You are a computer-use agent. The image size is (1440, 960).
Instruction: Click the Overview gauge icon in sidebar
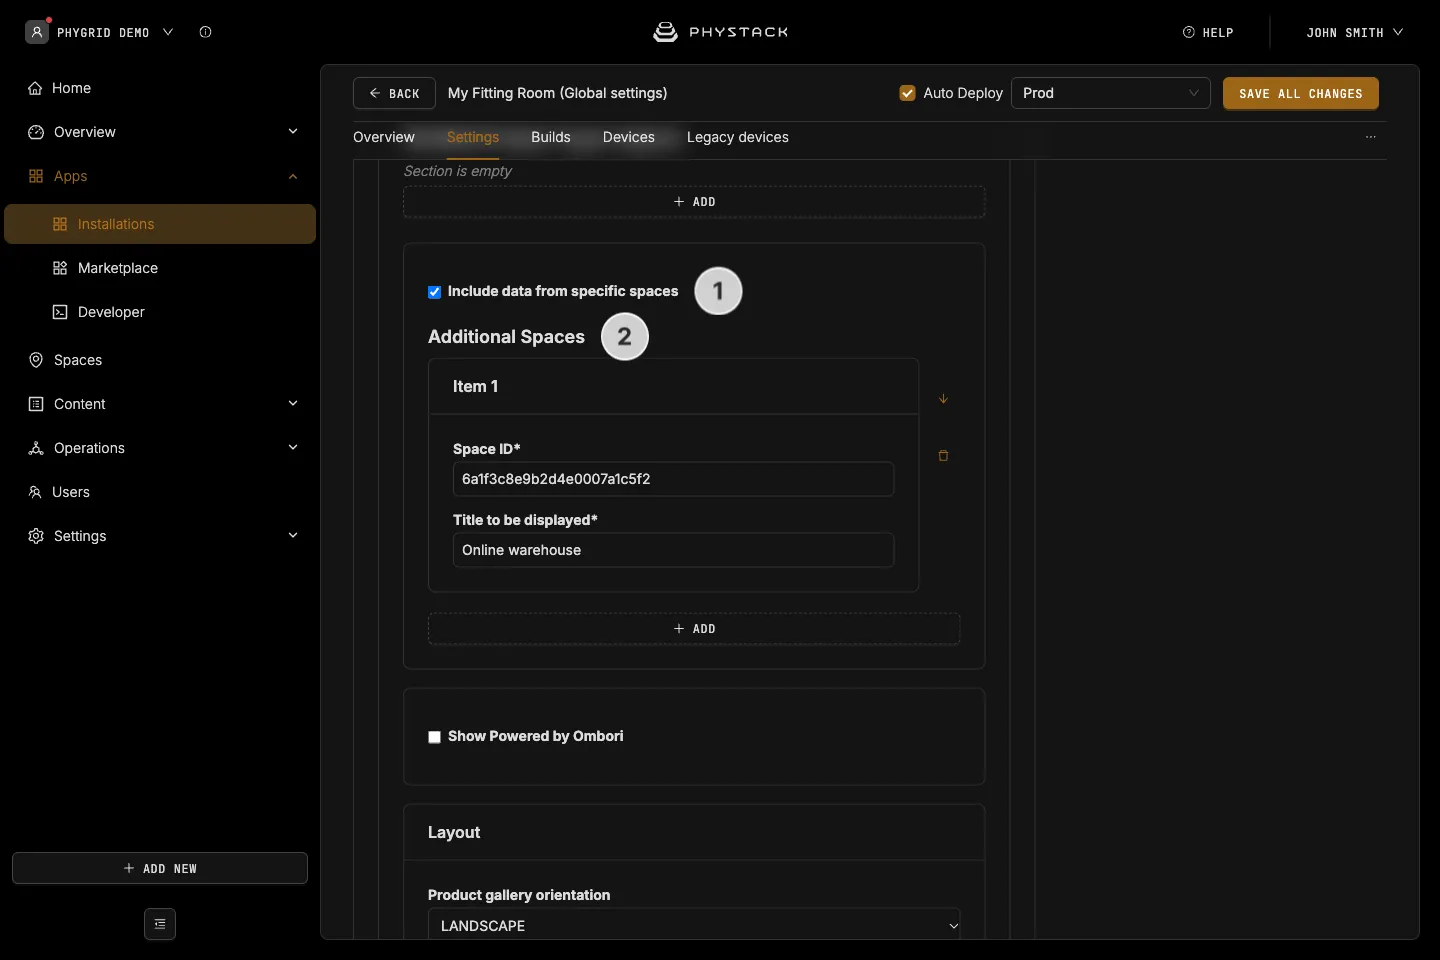coord(36,132)
